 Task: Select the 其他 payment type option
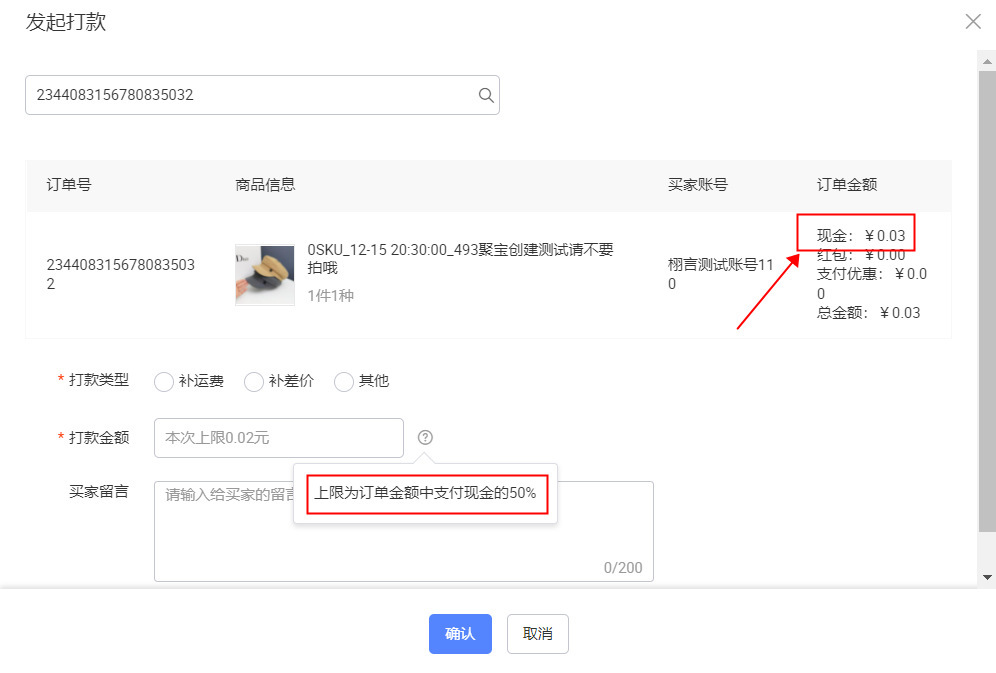344,381
